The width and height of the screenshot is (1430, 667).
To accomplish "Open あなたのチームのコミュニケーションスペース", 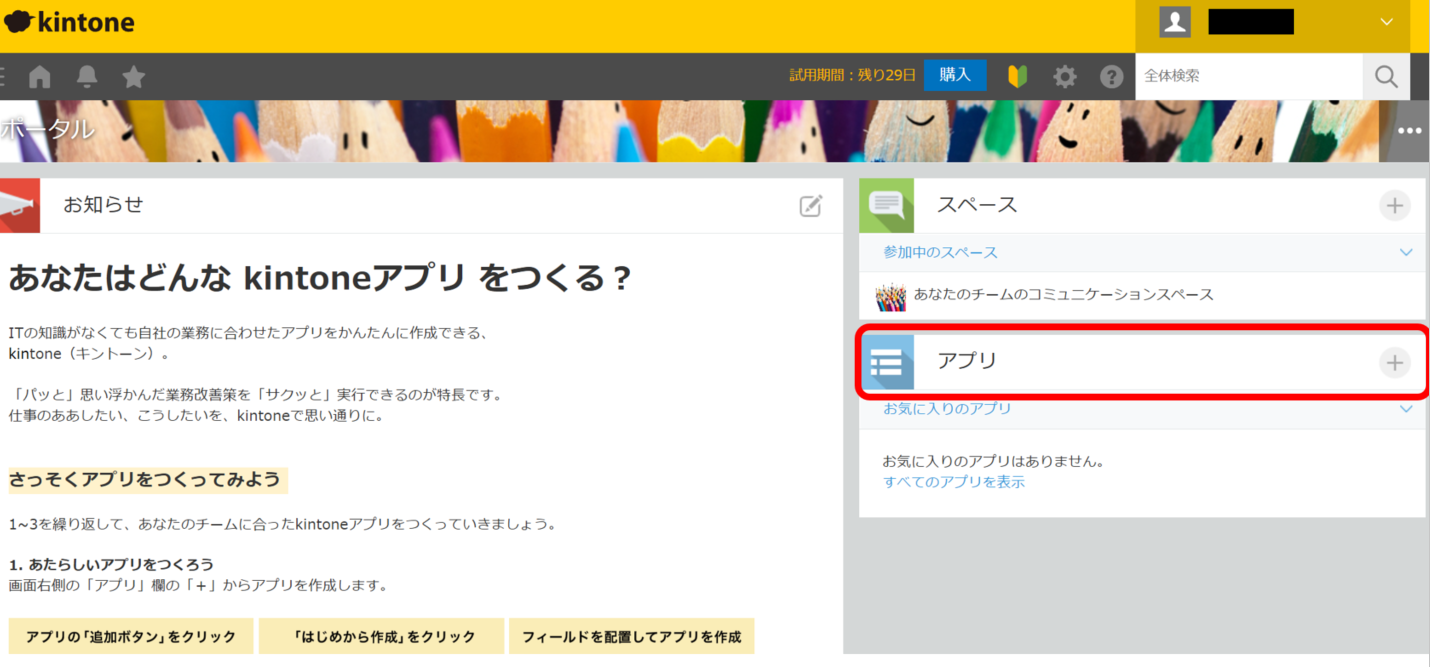I will [x=1063, y=295].
